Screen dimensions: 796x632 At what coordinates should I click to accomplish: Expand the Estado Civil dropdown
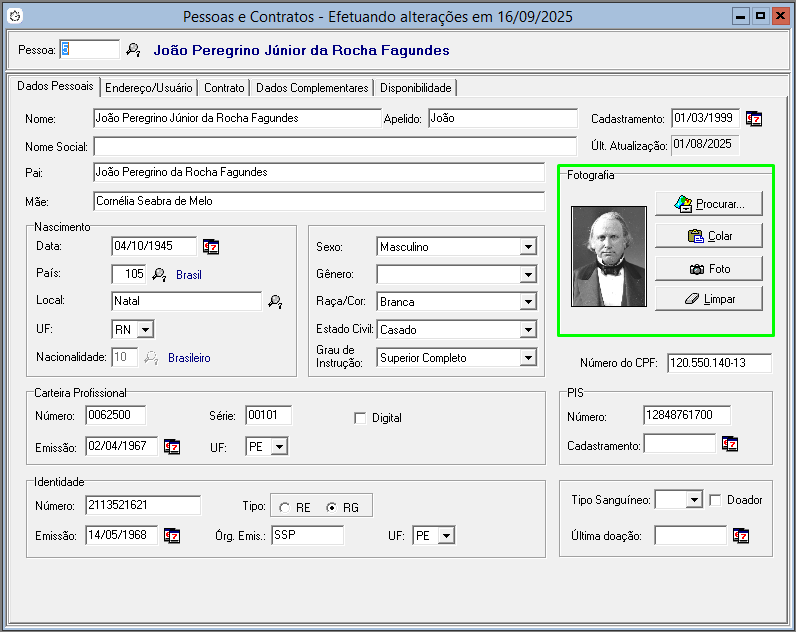point(528,330)
